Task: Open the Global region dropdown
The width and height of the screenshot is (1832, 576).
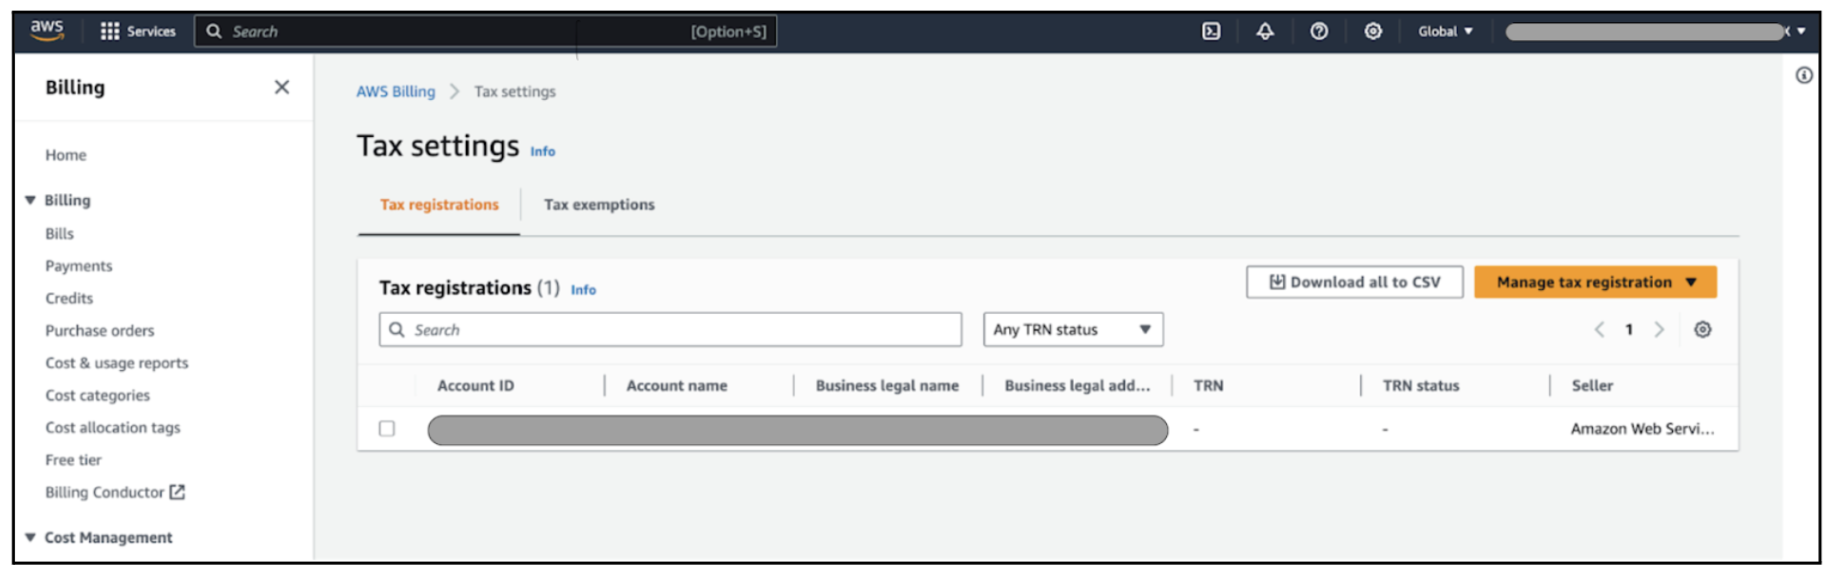Action: point(1445,31)
